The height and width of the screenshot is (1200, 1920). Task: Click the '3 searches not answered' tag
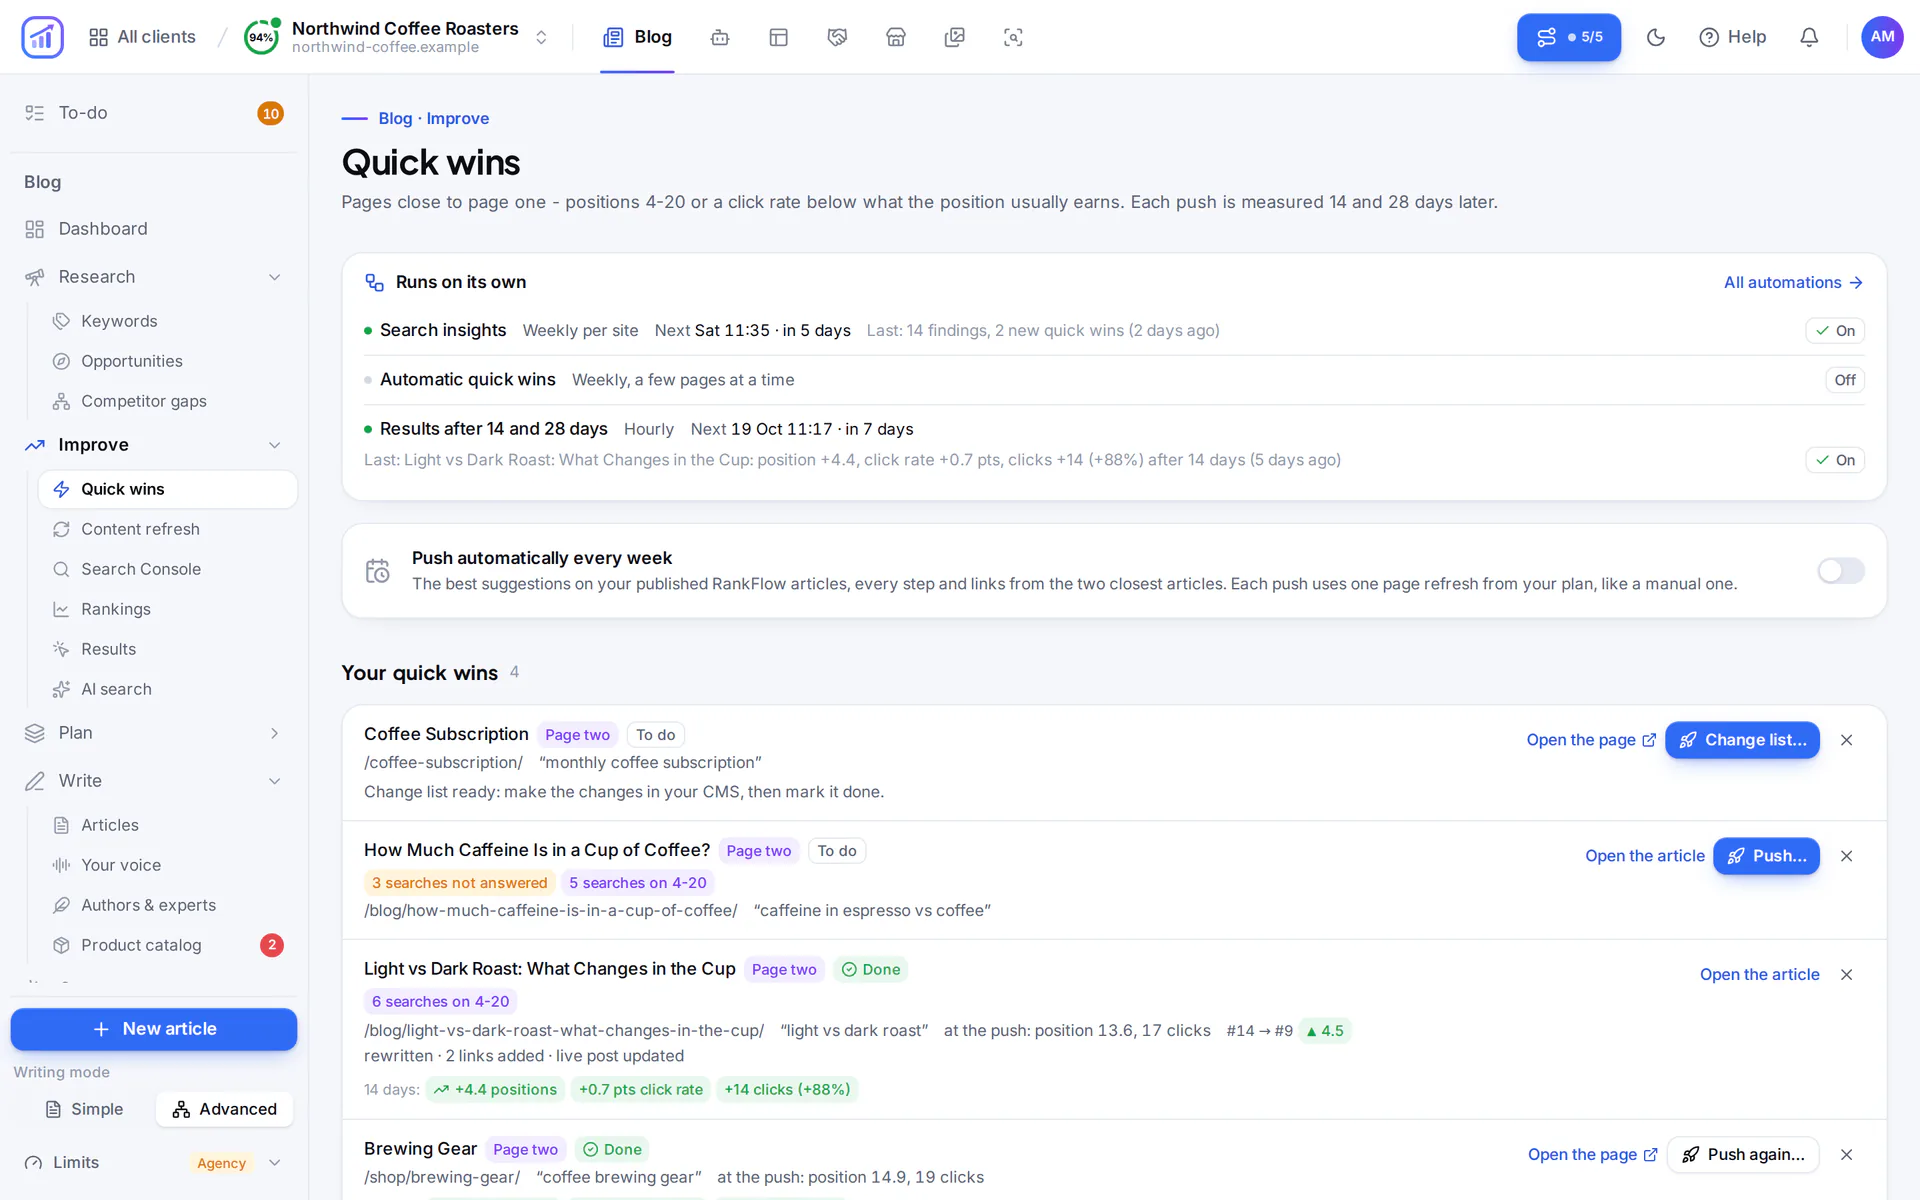click(459, 883)
